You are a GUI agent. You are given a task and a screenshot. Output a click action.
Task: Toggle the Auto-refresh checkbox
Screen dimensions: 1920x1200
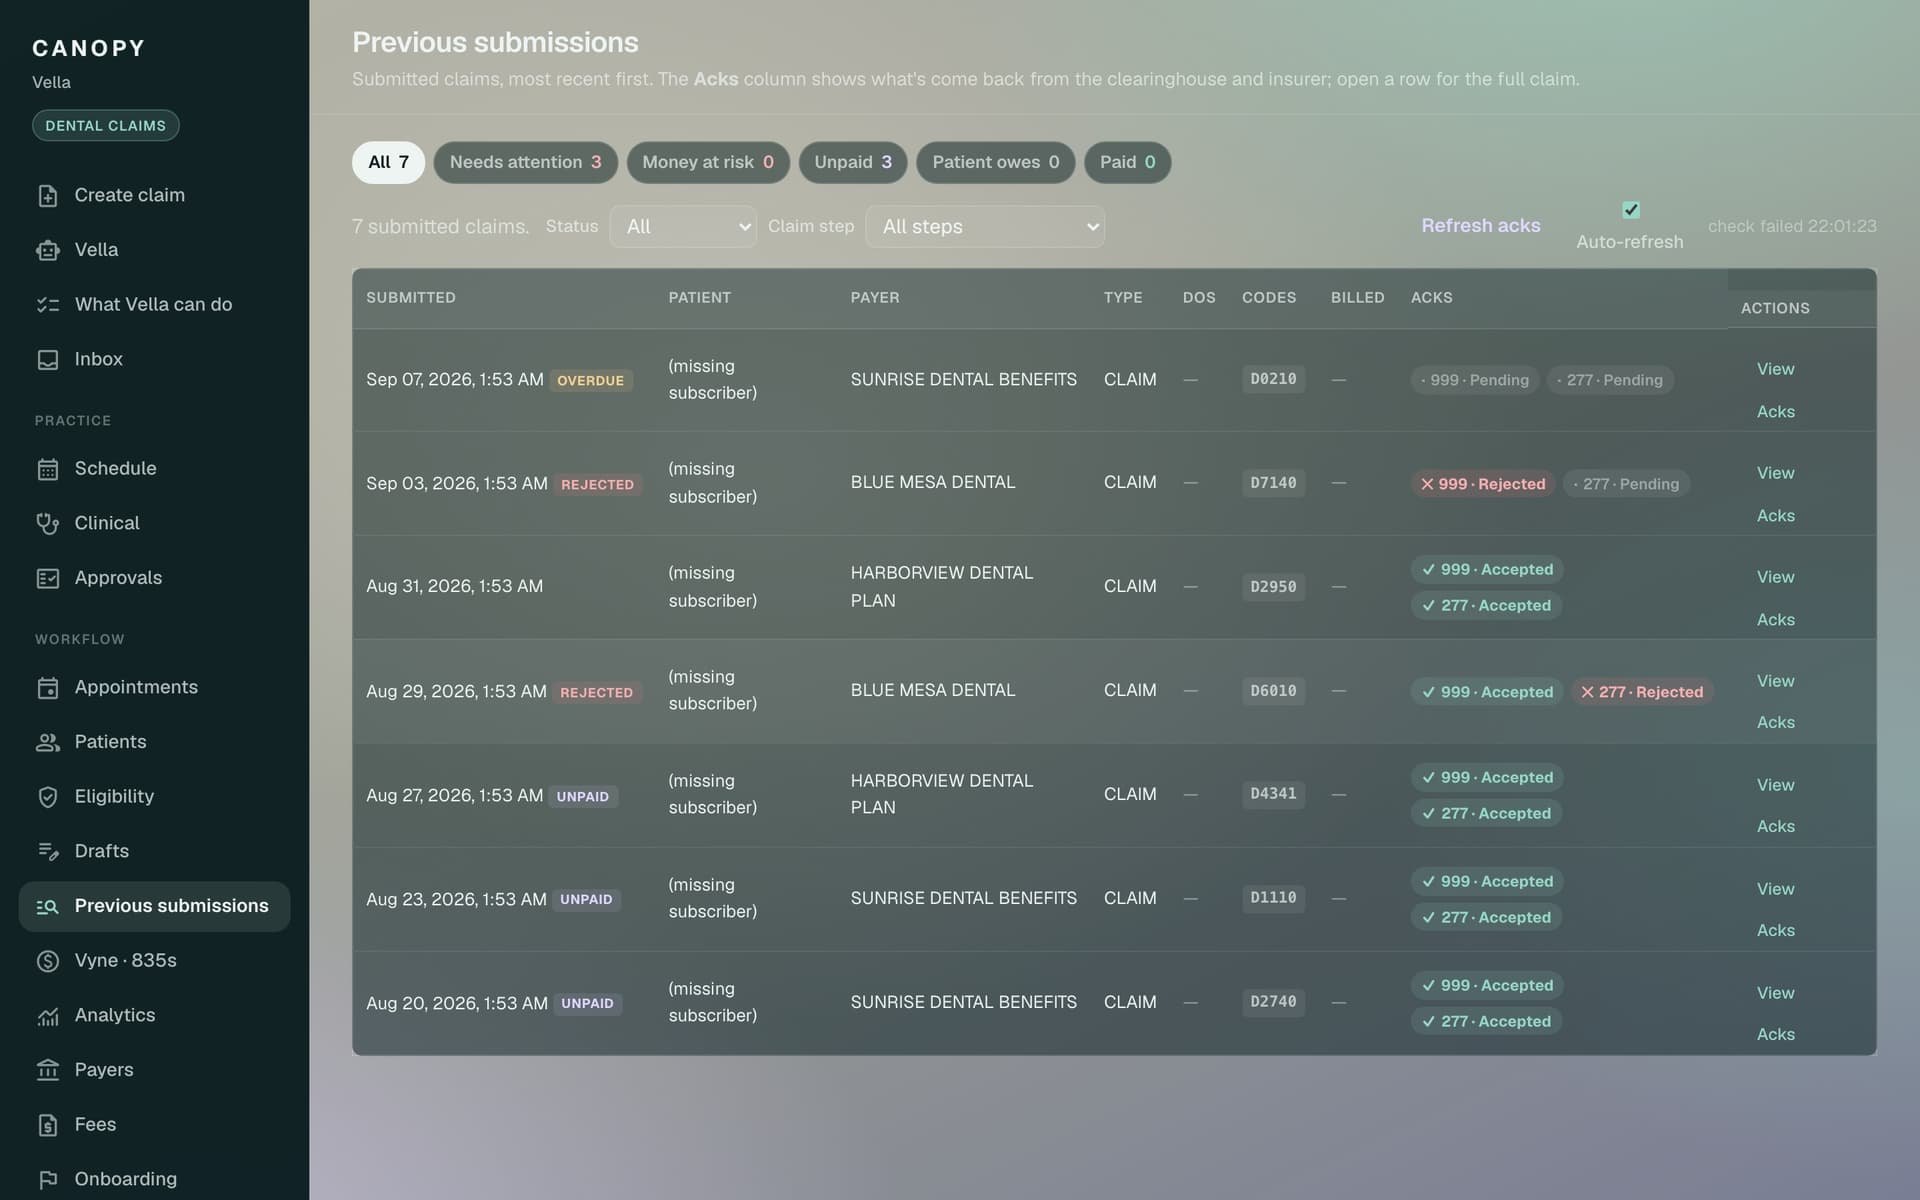[x=1631, y=210]
